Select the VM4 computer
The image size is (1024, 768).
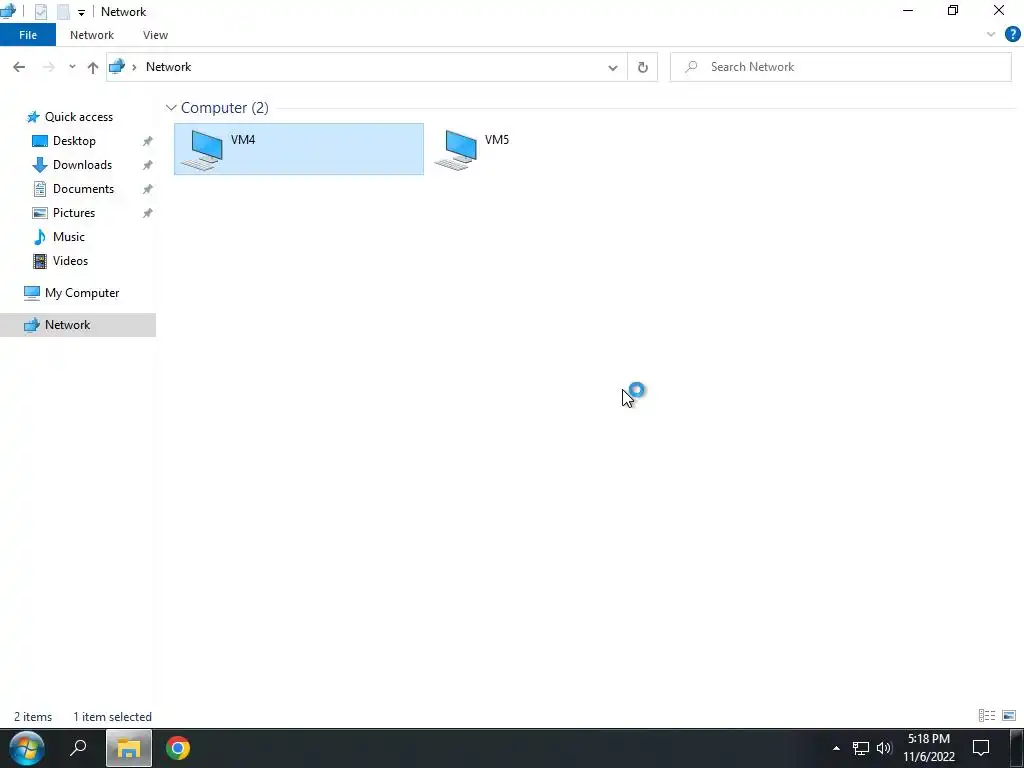(299, 149)
